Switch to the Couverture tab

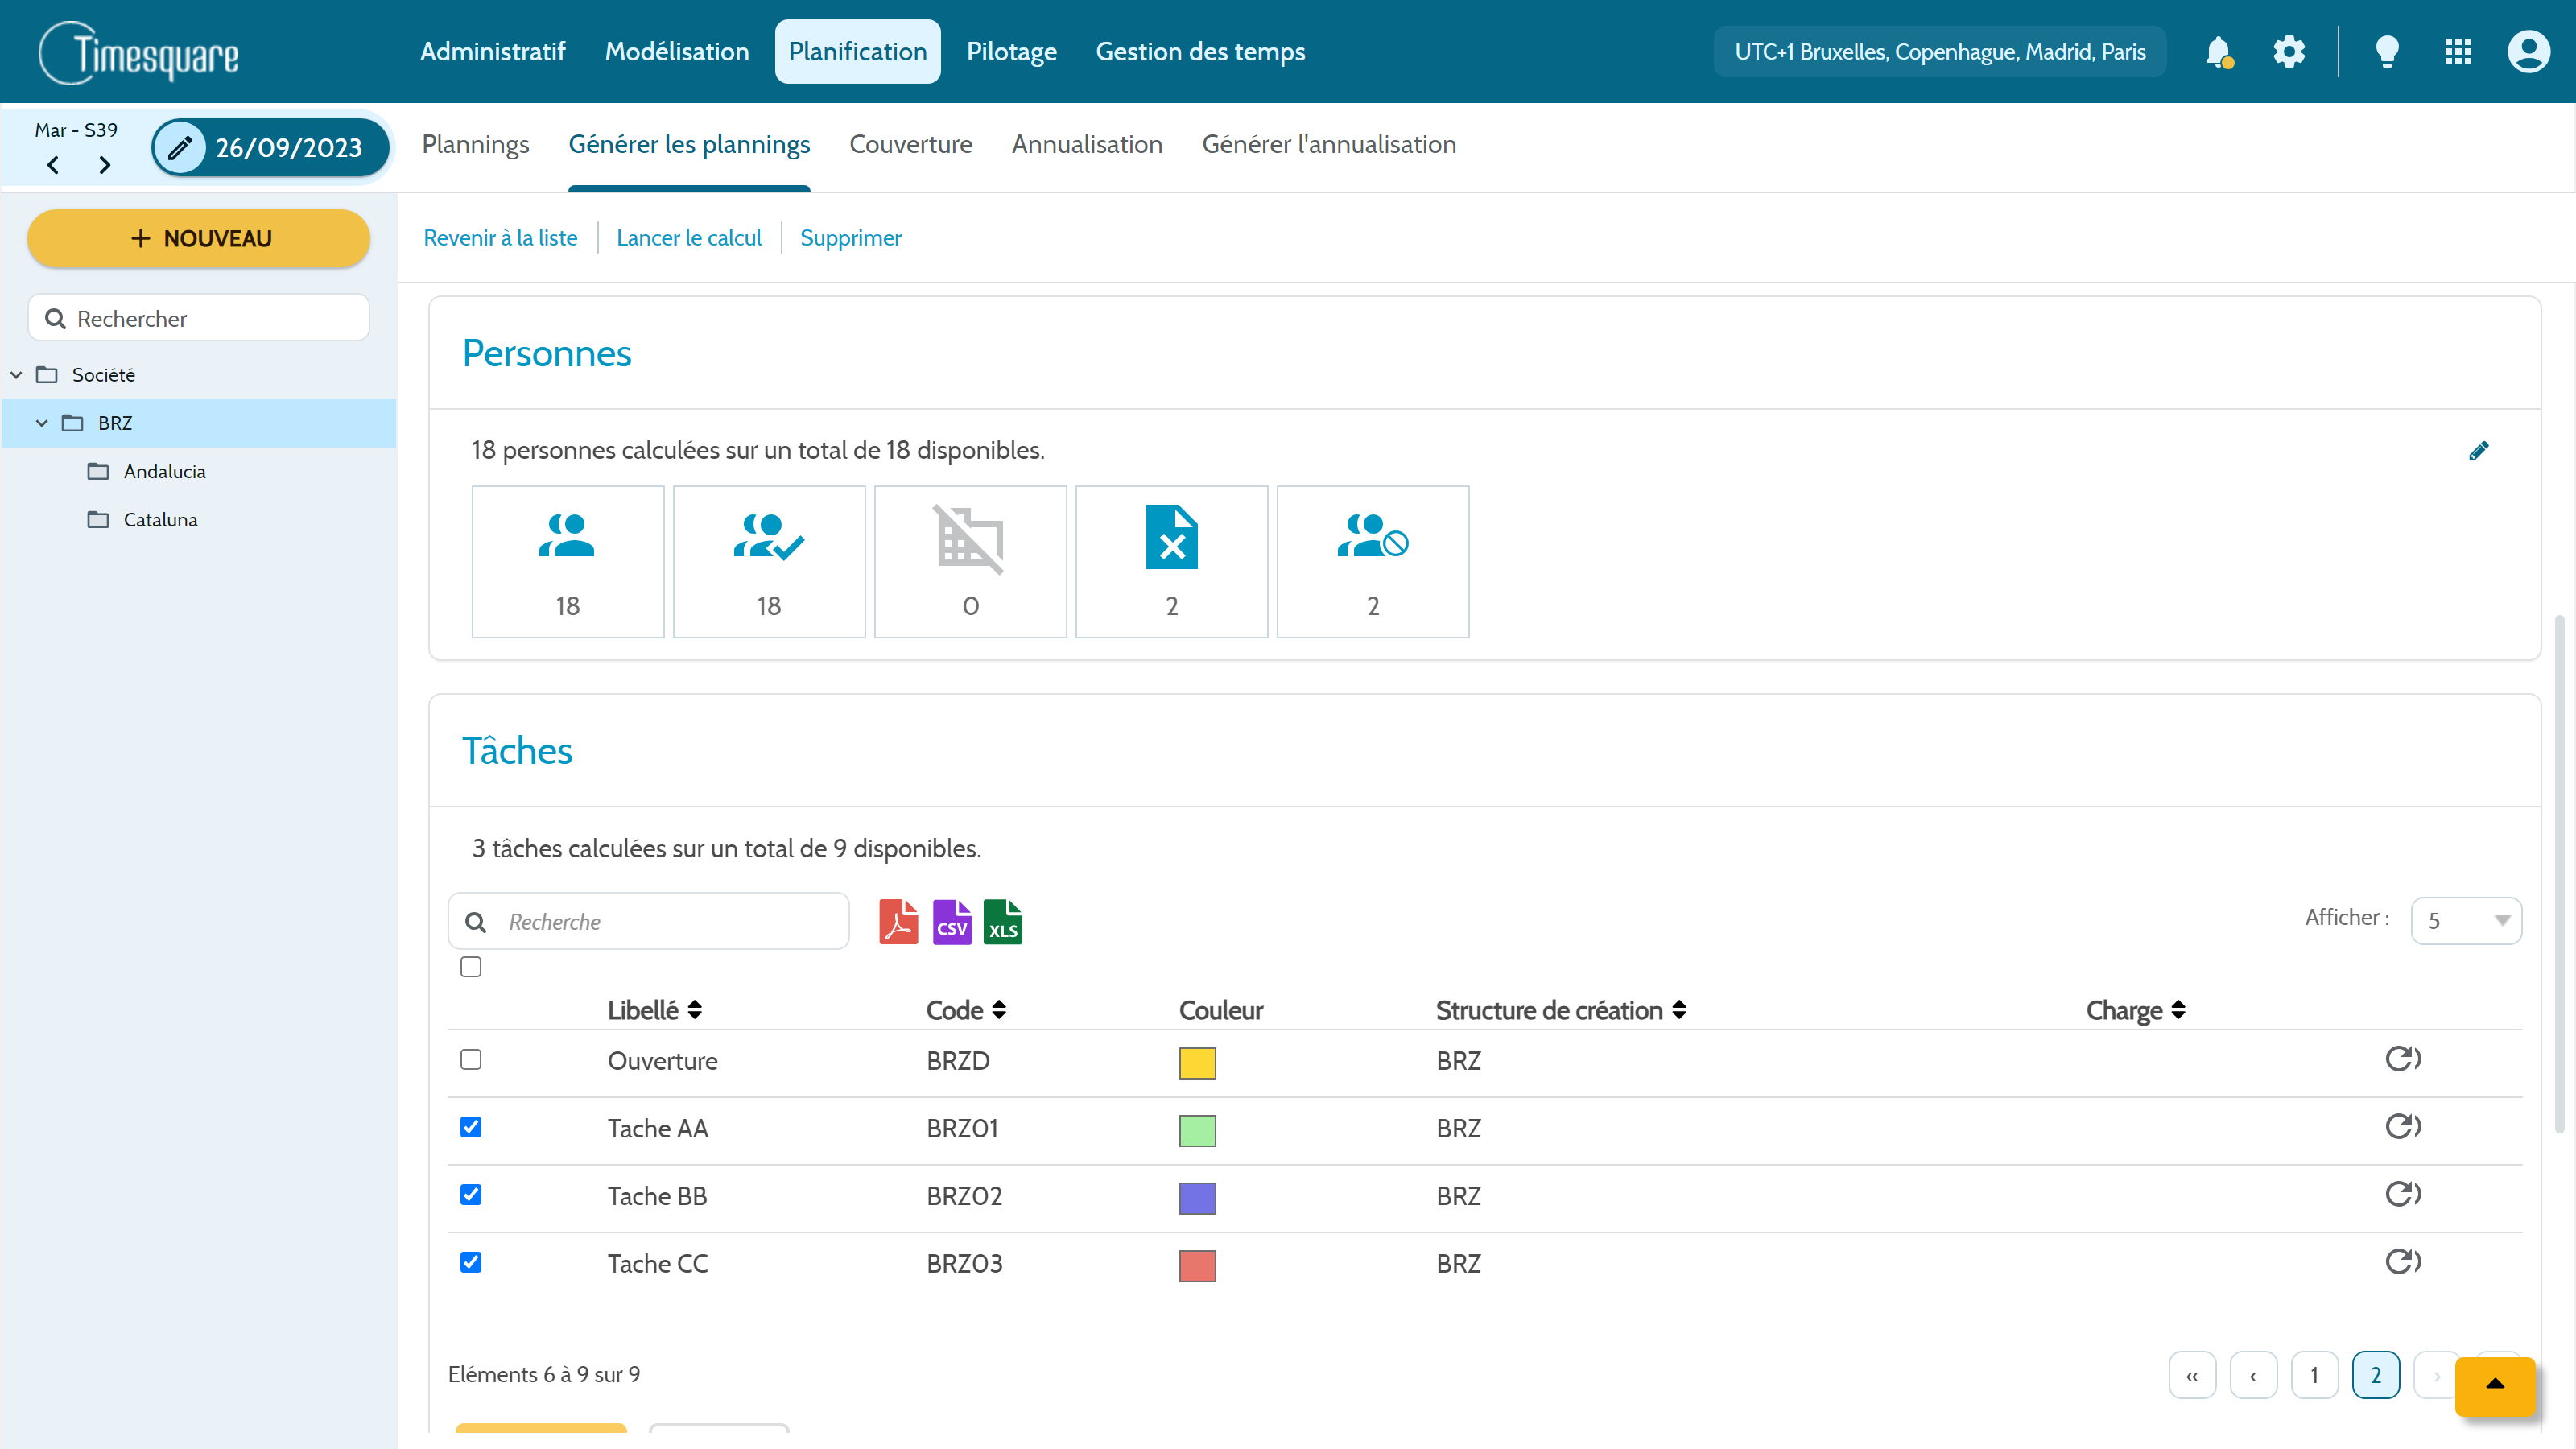[x=910, y=145]
